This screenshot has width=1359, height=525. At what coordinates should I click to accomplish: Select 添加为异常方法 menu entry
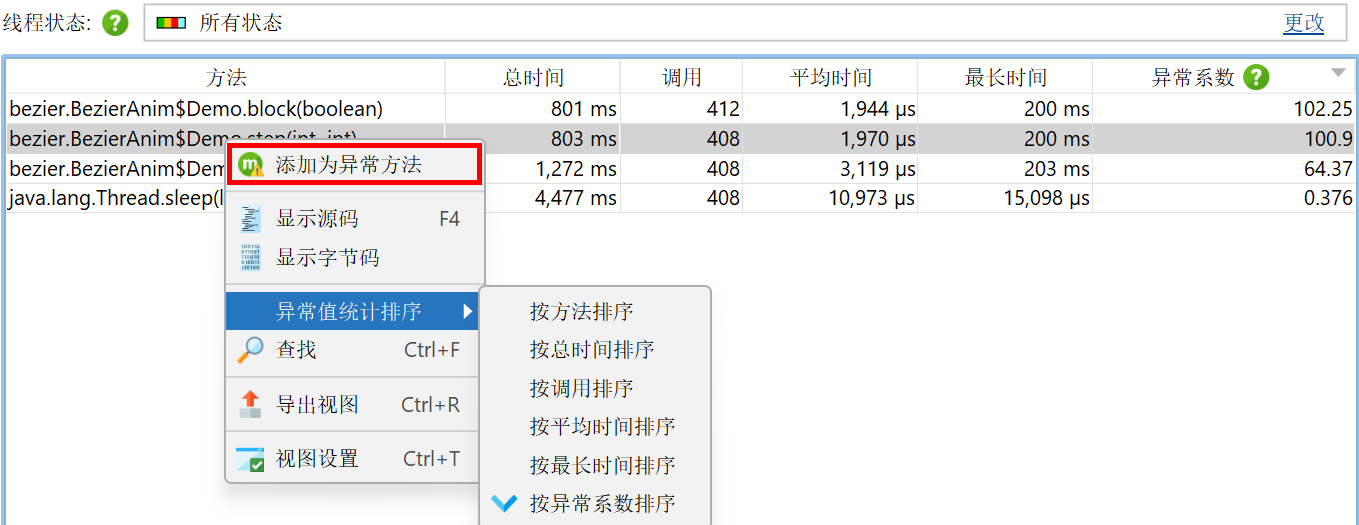[355, 165]
